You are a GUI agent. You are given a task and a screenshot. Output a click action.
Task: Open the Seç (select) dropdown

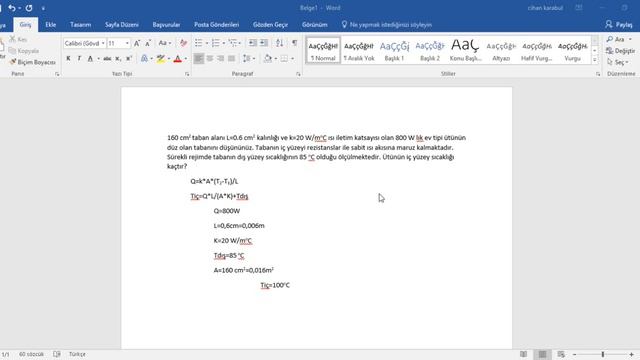click(618, 62)
